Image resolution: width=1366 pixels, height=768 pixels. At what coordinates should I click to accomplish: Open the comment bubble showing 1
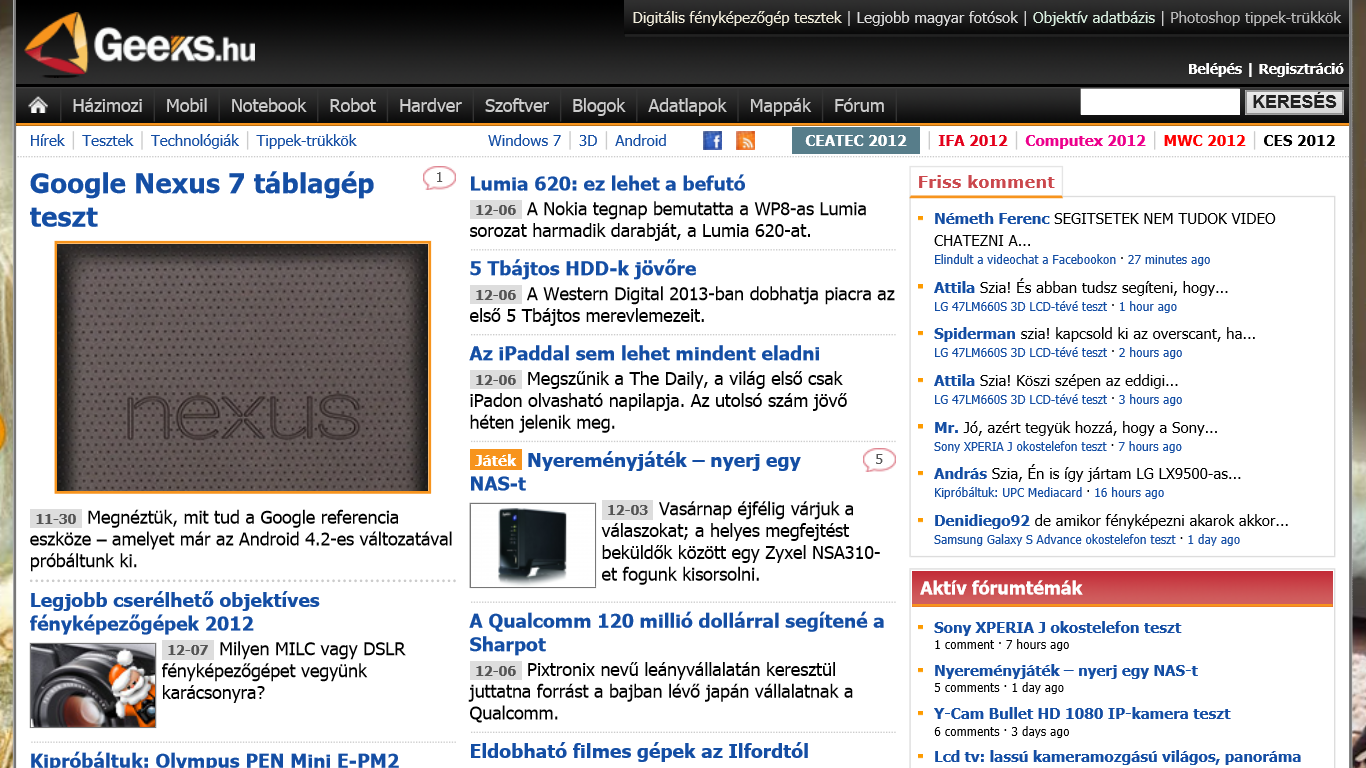(x=439, y=178)
